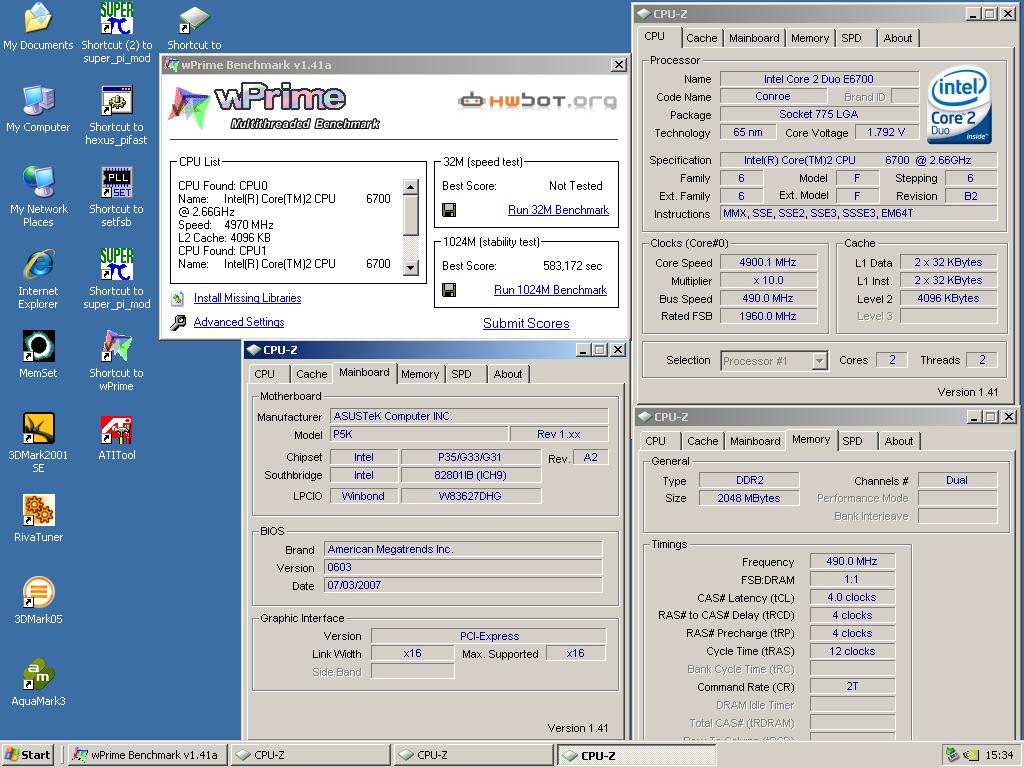
Task: Open ATITool desktop shortcut
Action: (x=116, y=437)
